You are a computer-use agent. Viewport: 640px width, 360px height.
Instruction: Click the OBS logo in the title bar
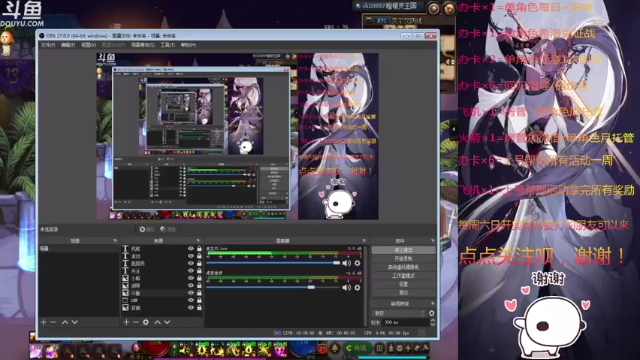click(42, 36)
